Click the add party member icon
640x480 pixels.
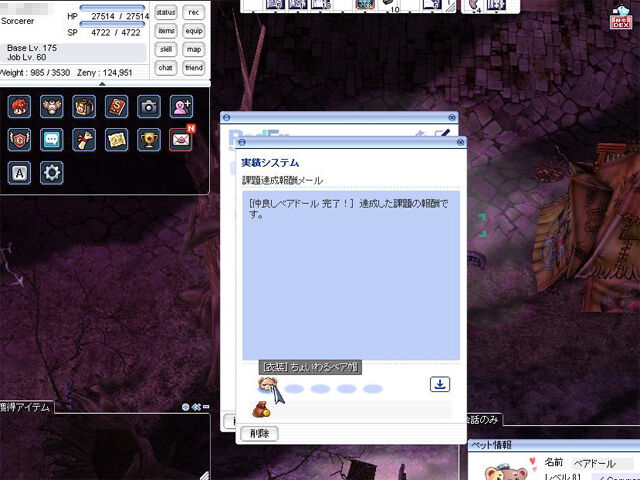click(181, 107)
